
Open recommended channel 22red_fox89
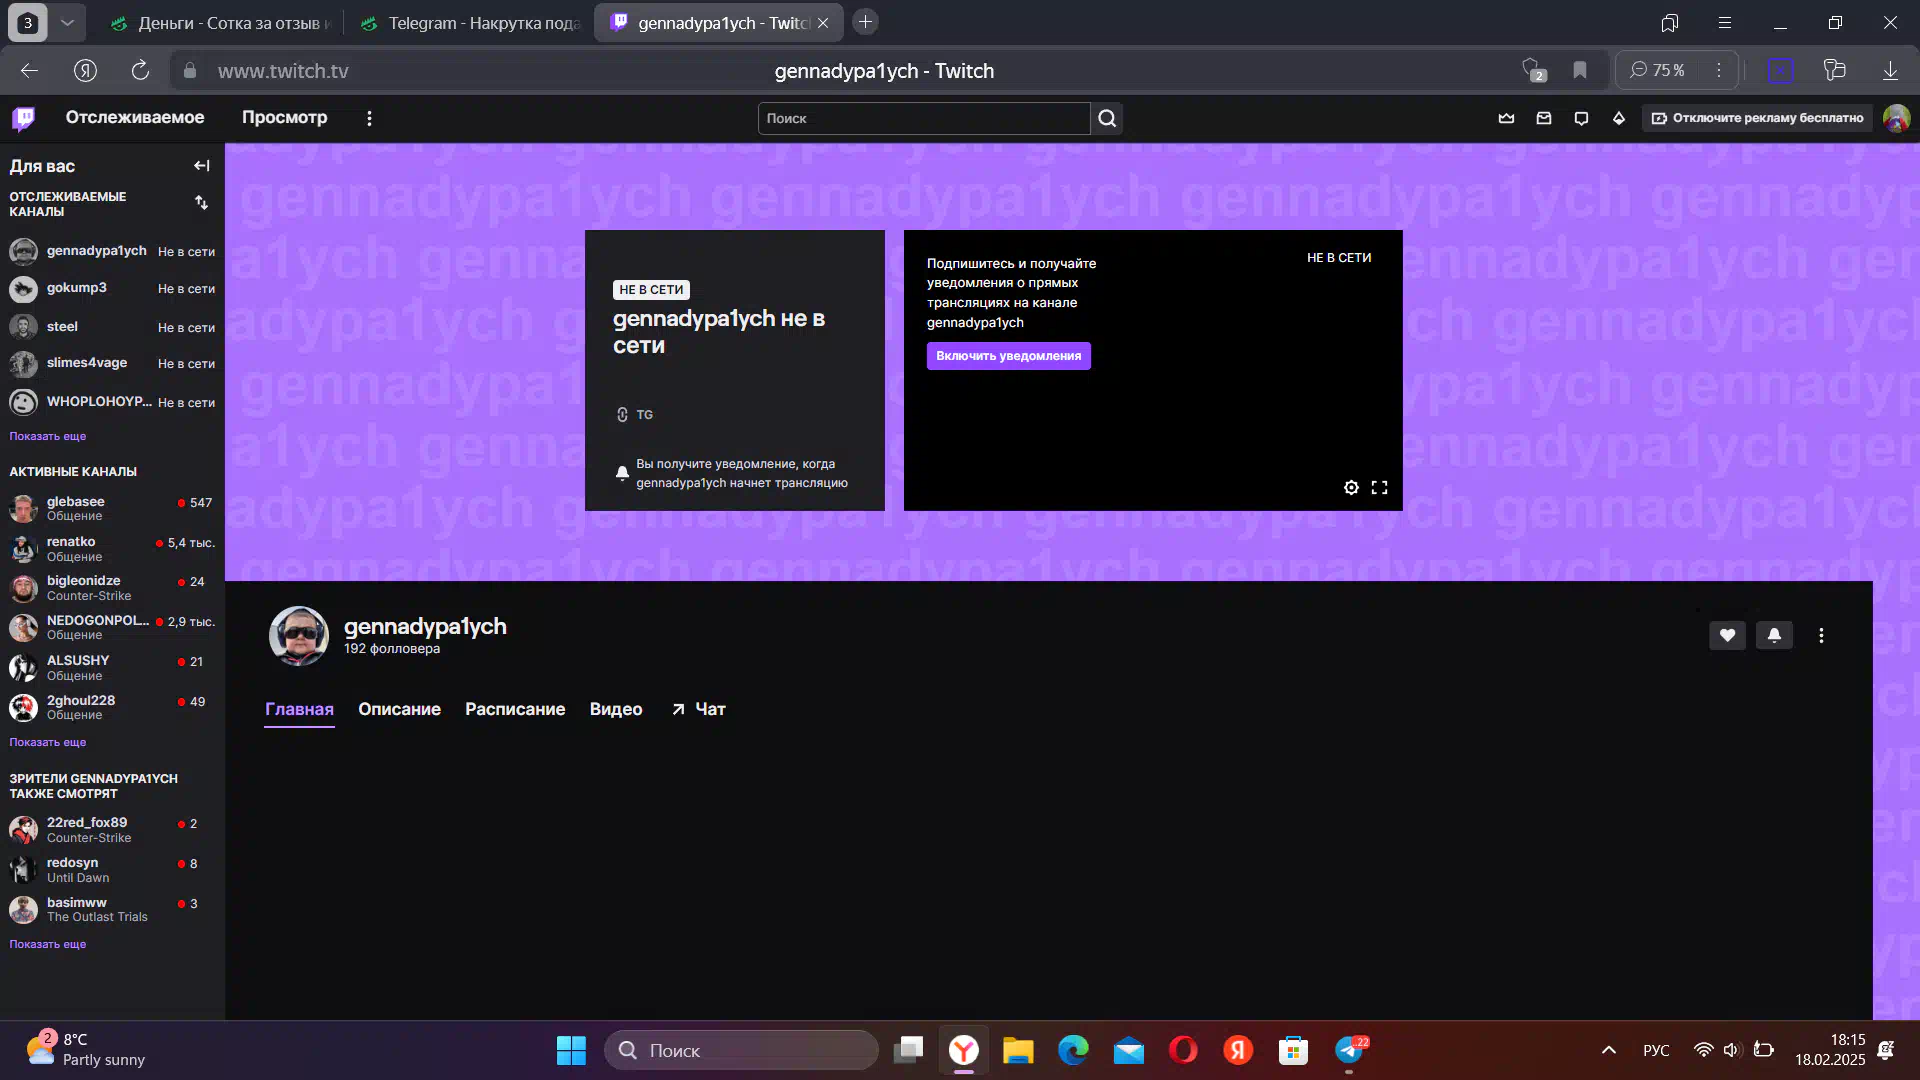point(112,830)
